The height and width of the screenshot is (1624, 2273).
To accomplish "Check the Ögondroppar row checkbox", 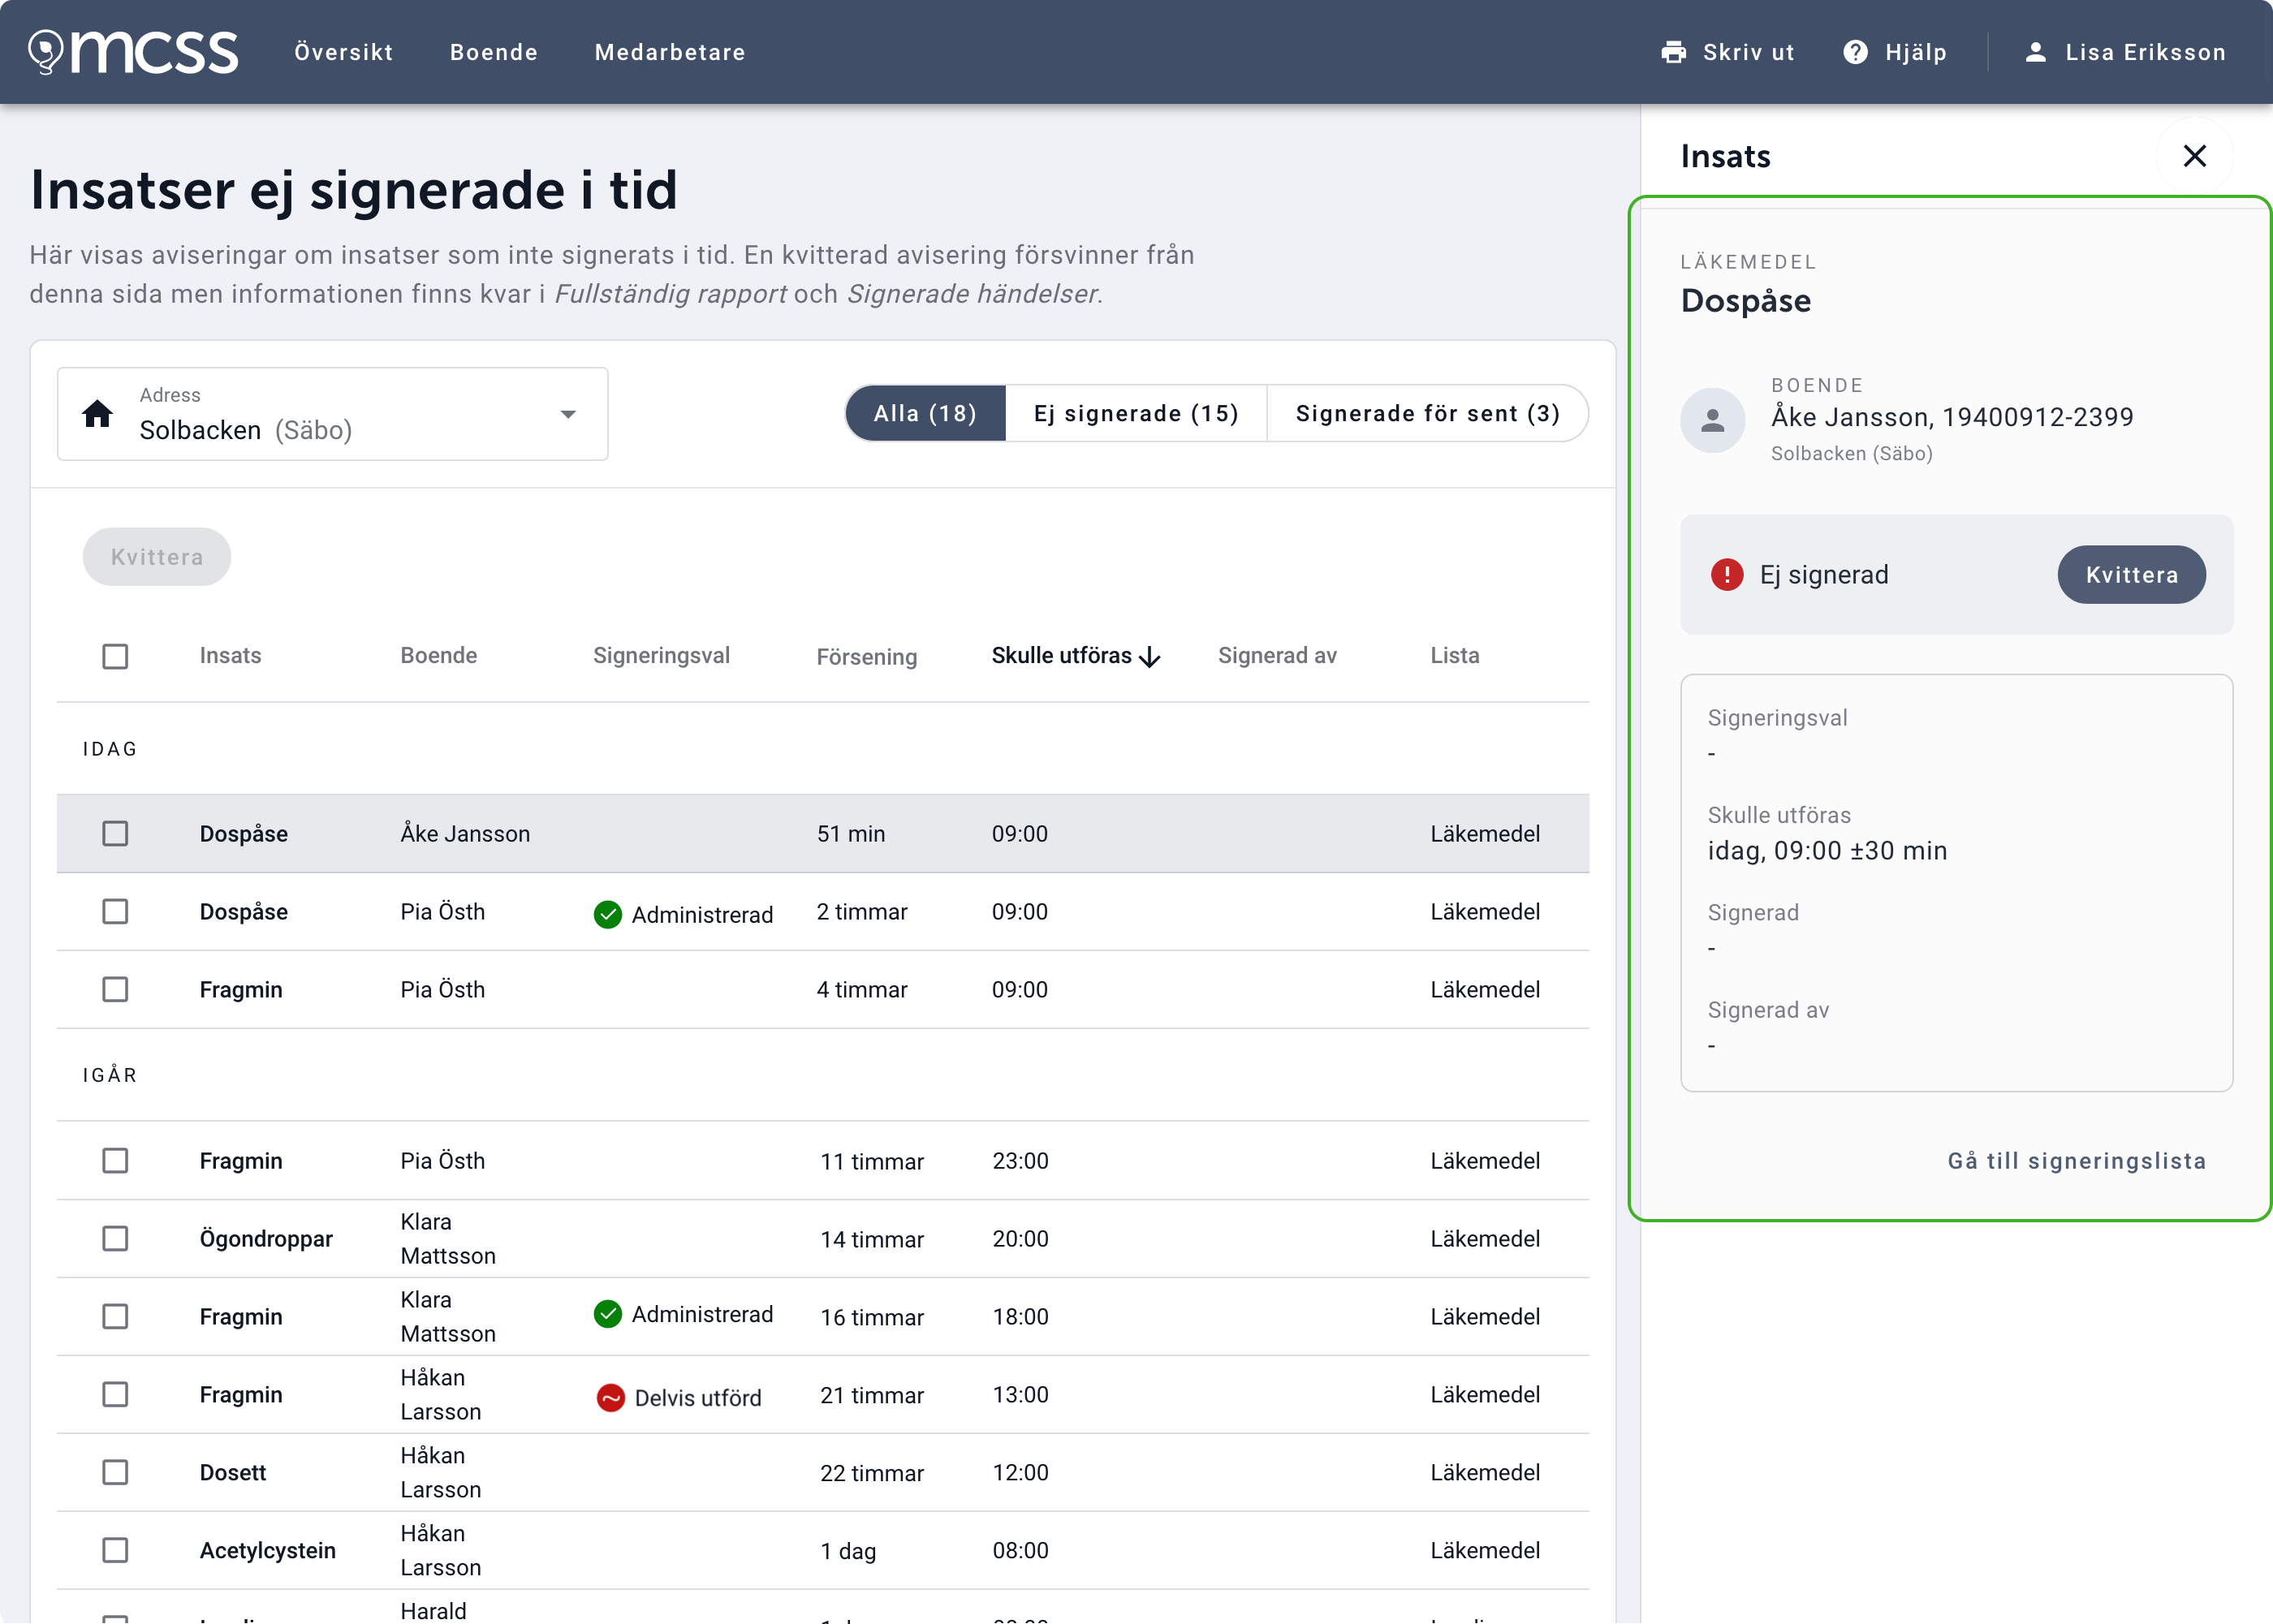I will 115,1238.
